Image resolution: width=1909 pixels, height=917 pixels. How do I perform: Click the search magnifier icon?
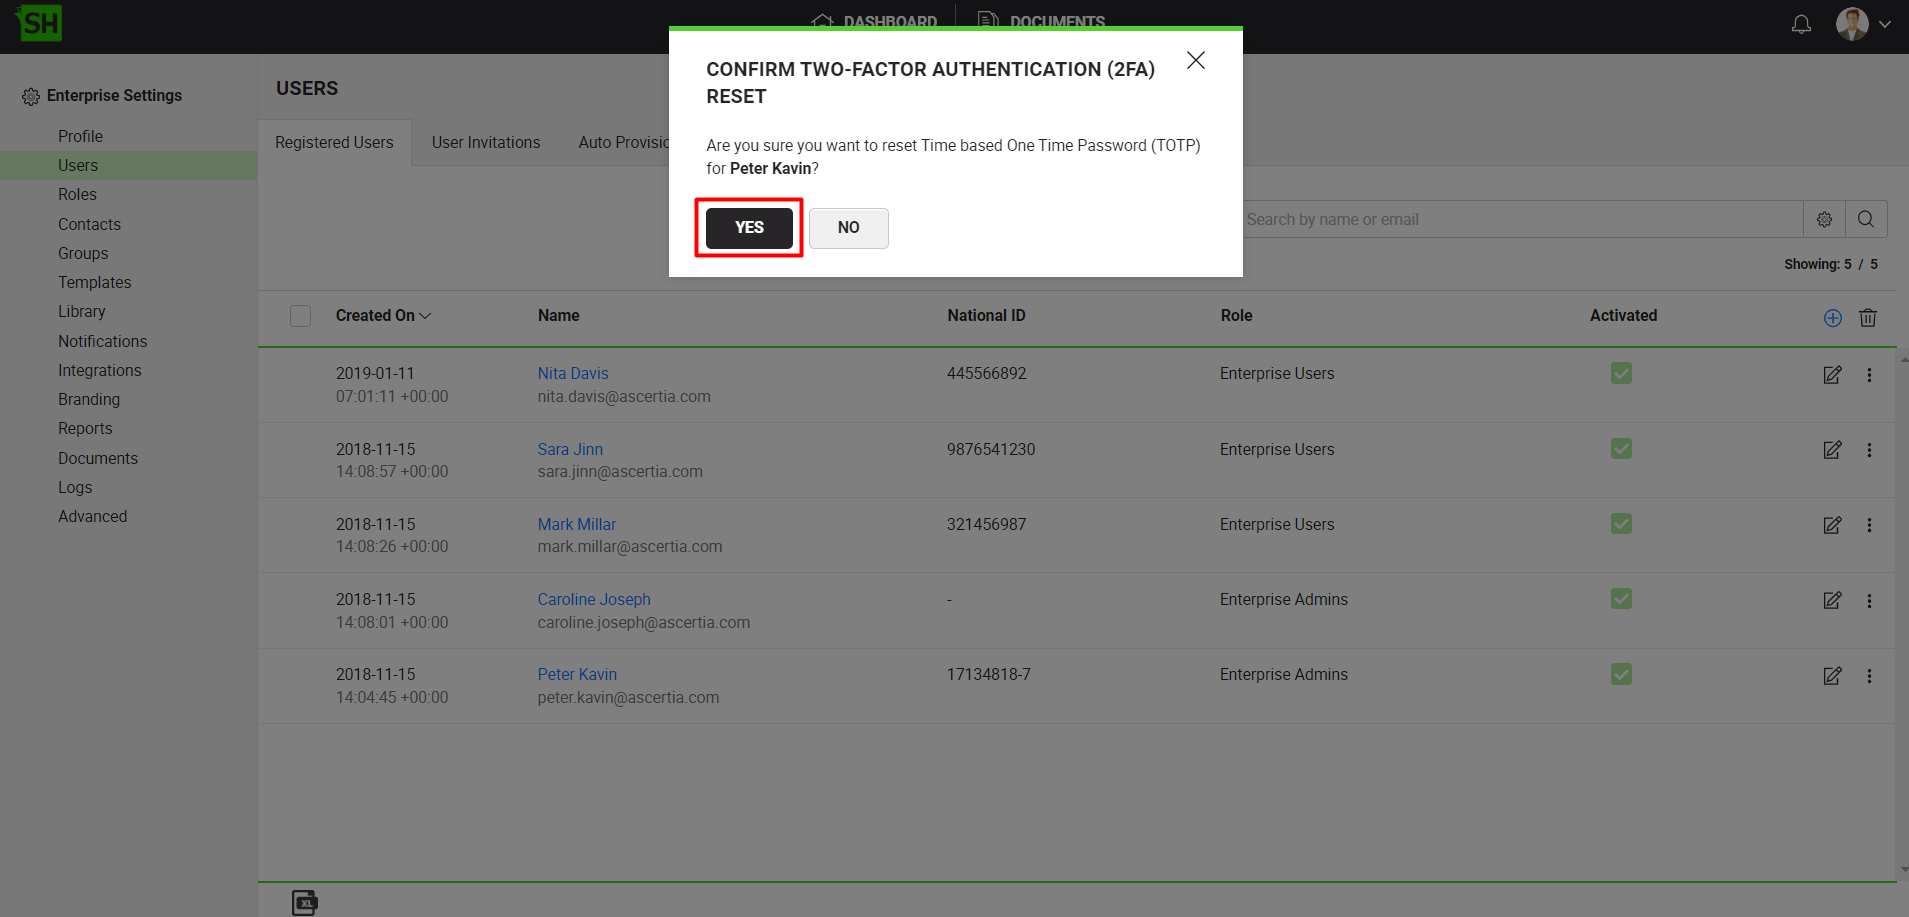tap(1866, 220)
